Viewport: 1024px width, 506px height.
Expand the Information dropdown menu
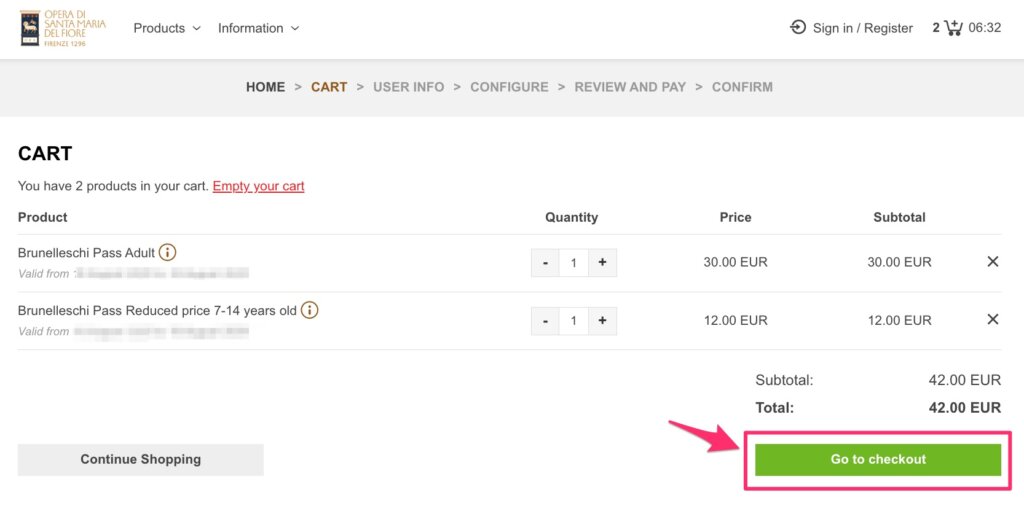point(258,28)
